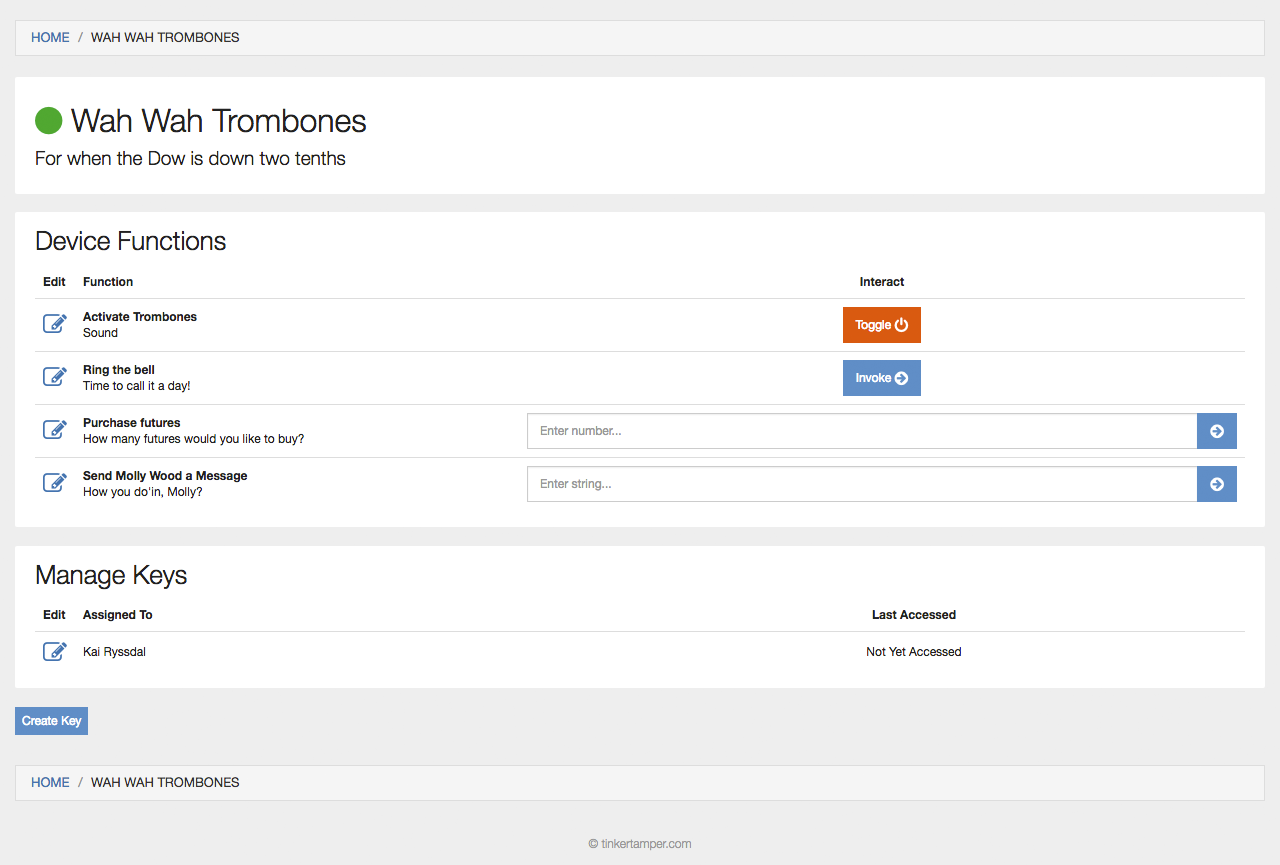Submit the Purchase futures number arrow button
This screenshot has height=865, width=1280.
[1217, 431]
